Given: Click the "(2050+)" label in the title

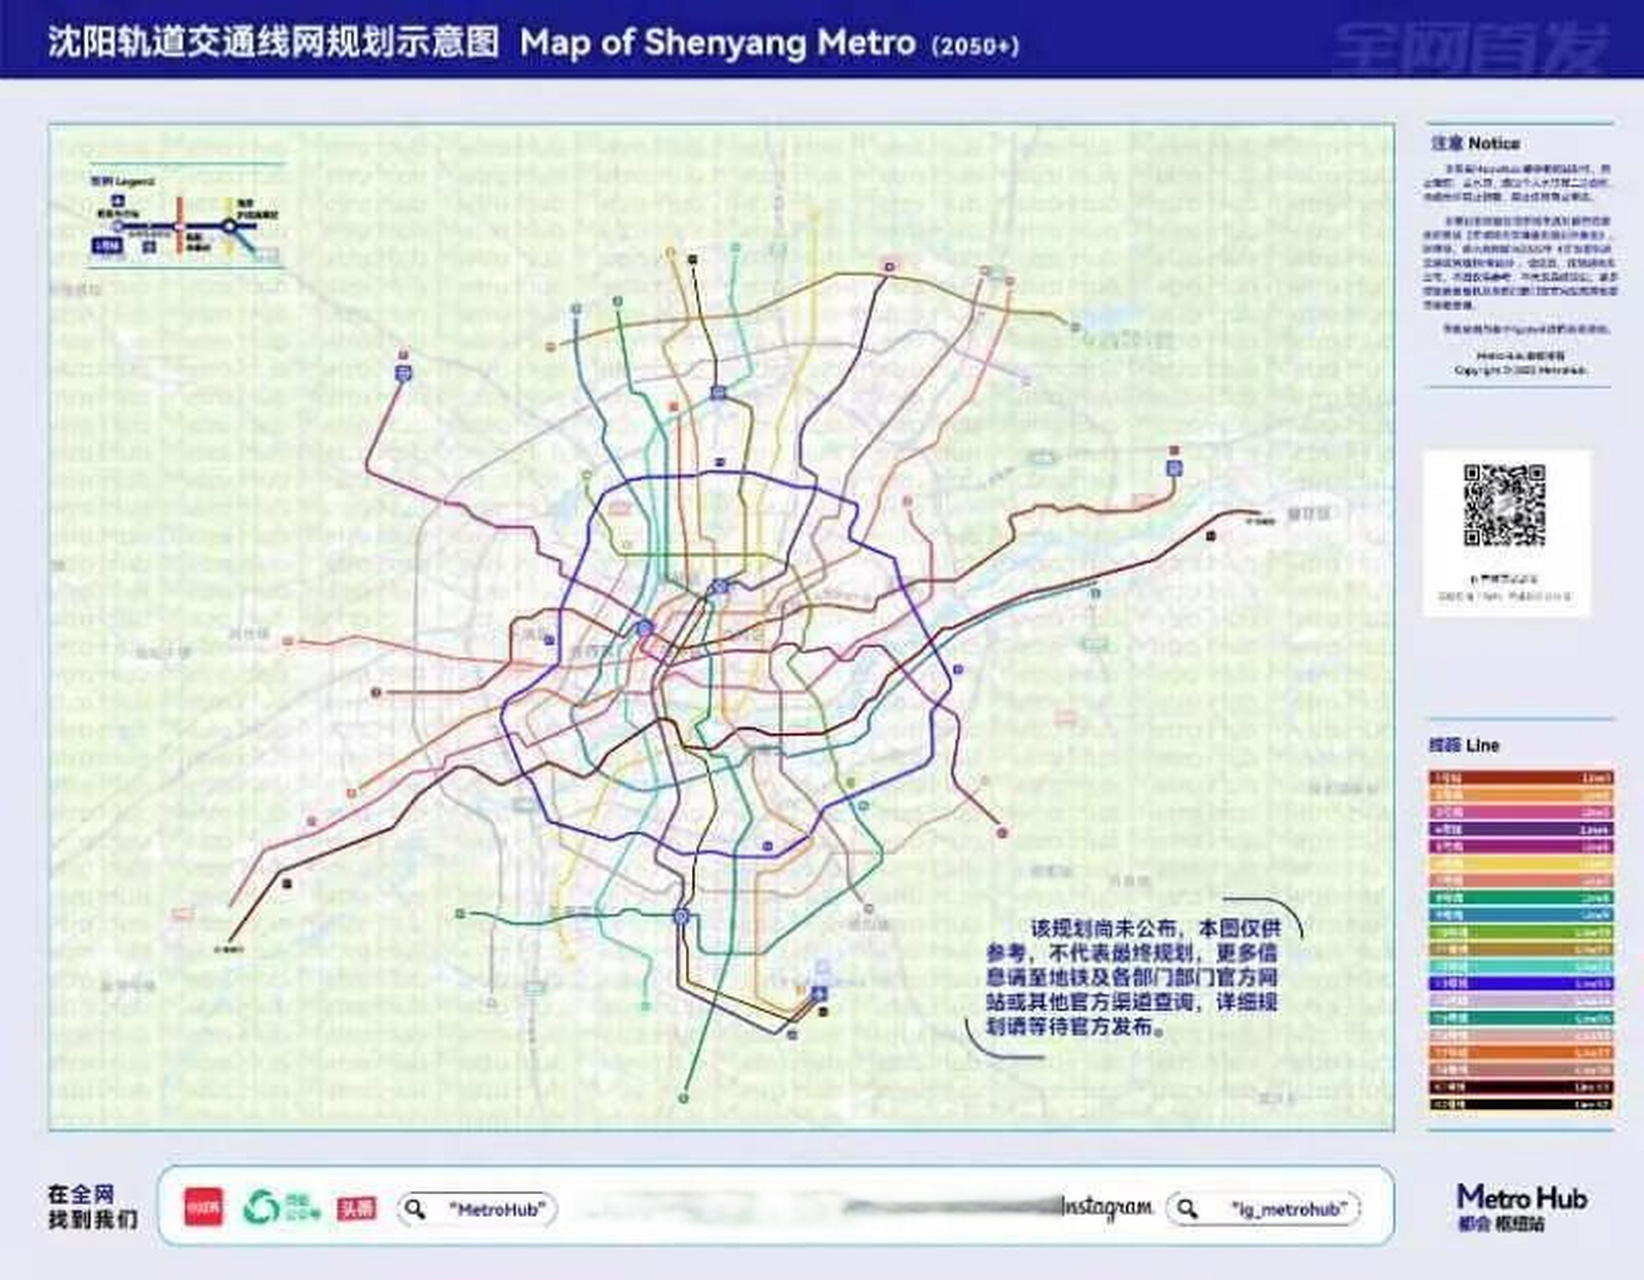Looking at the screenshot, I should pos(975,46).
